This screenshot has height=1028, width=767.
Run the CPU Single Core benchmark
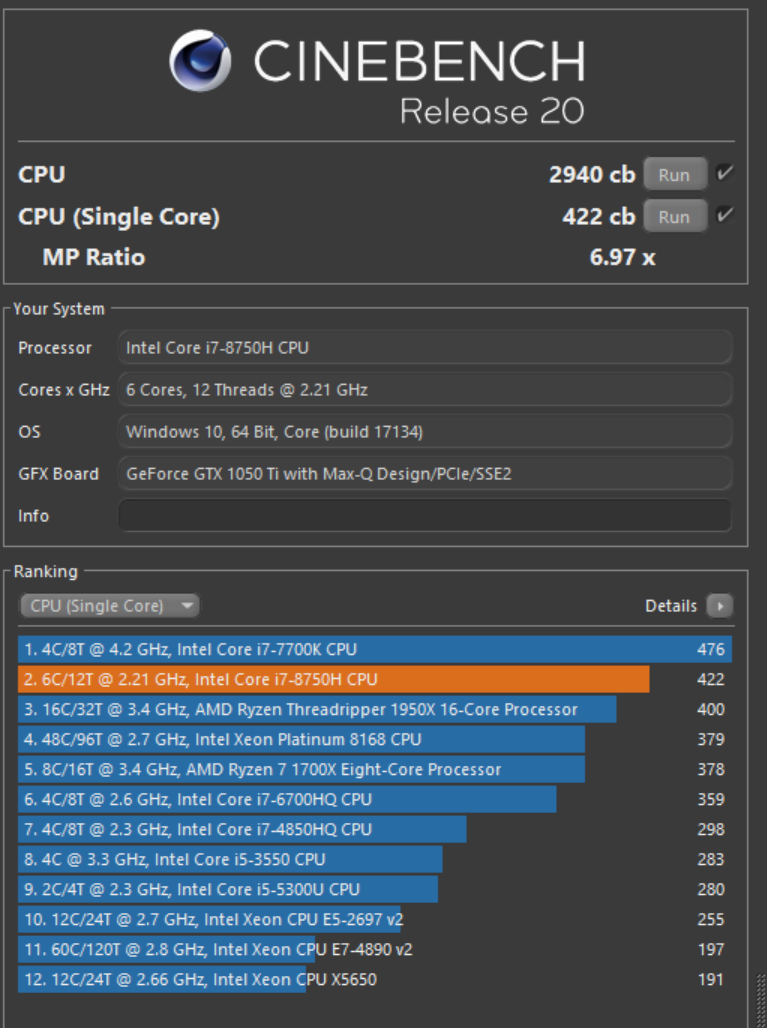coord(674,215)
